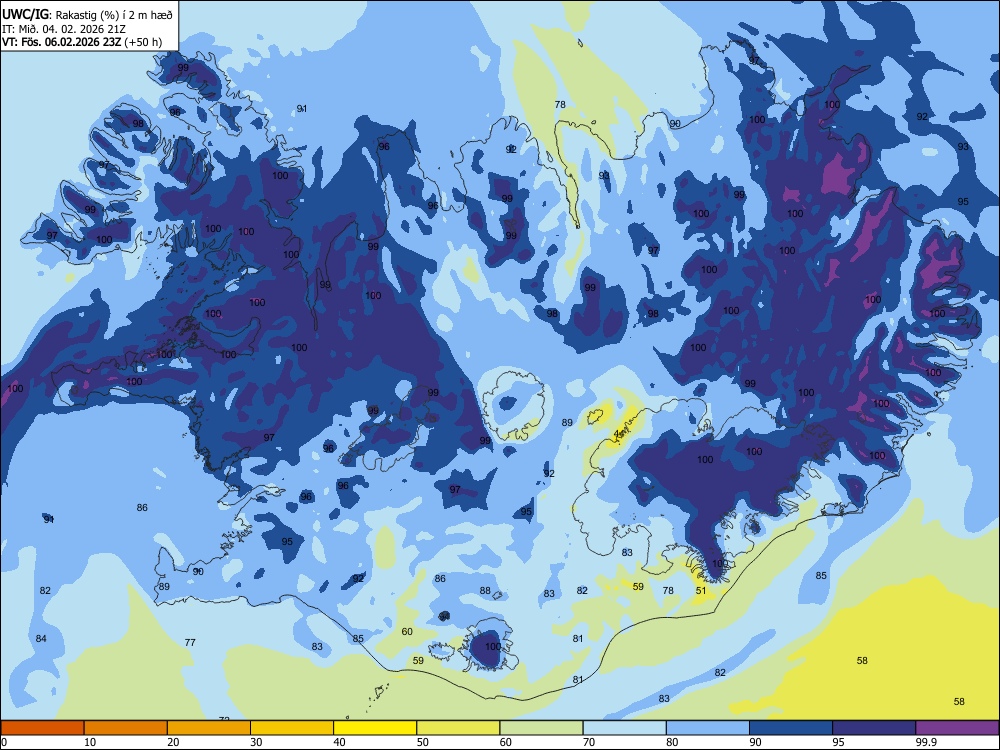The height and width of the screenshot is (750, 1000).
Task: Click the humidity value 84 on the map
Action: point(41,638)
